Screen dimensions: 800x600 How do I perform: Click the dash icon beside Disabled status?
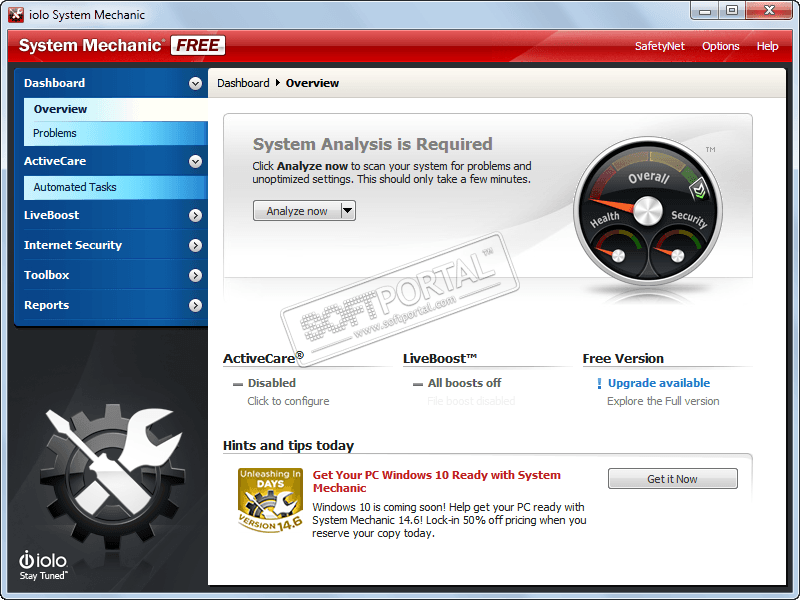[x=238, y=384]
